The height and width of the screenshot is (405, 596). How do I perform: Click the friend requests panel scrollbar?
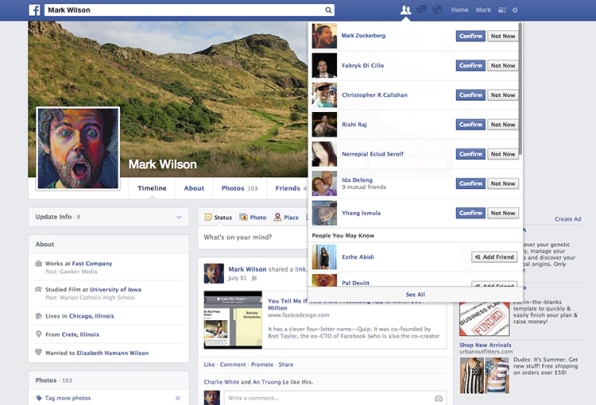click(x=520, y=89)
